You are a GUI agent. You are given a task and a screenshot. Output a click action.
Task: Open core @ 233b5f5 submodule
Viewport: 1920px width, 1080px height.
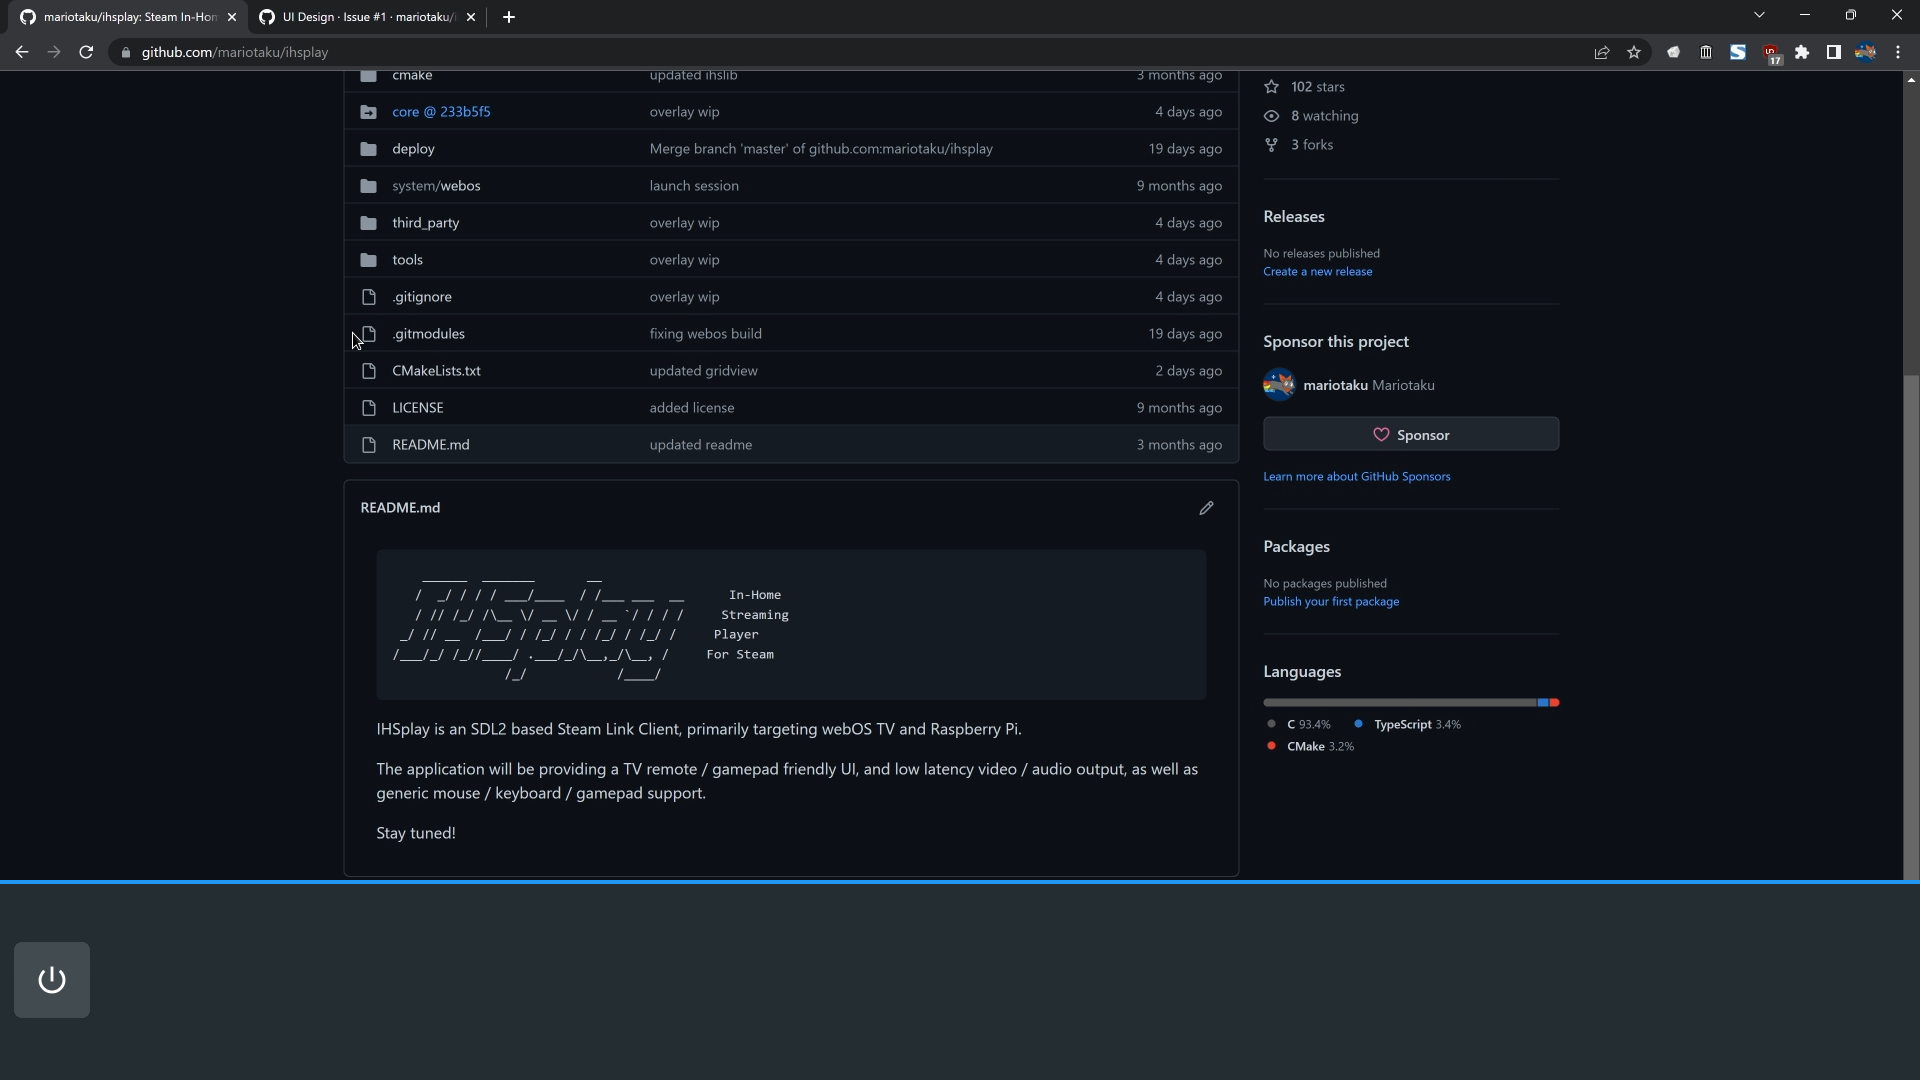tap(441, 112)
